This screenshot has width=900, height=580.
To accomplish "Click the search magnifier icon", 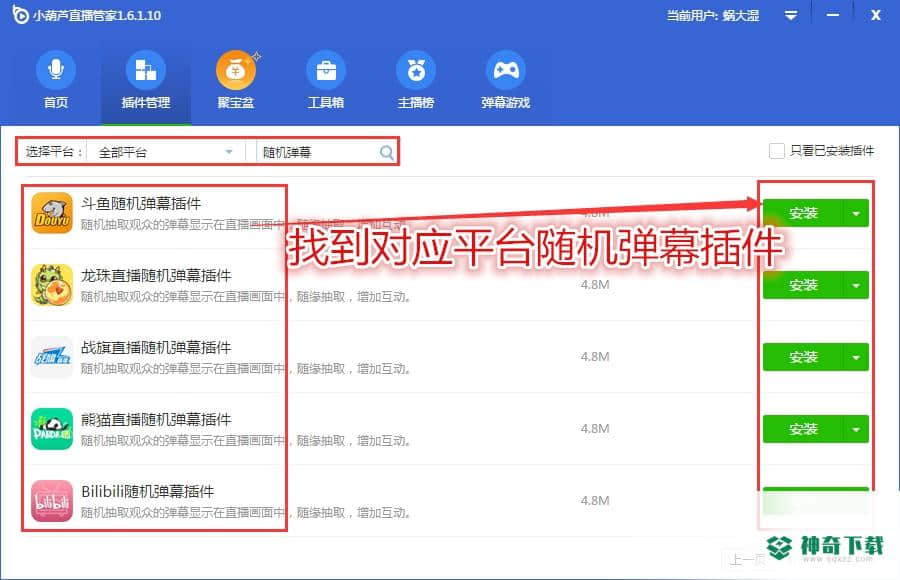I will [387, 152].
